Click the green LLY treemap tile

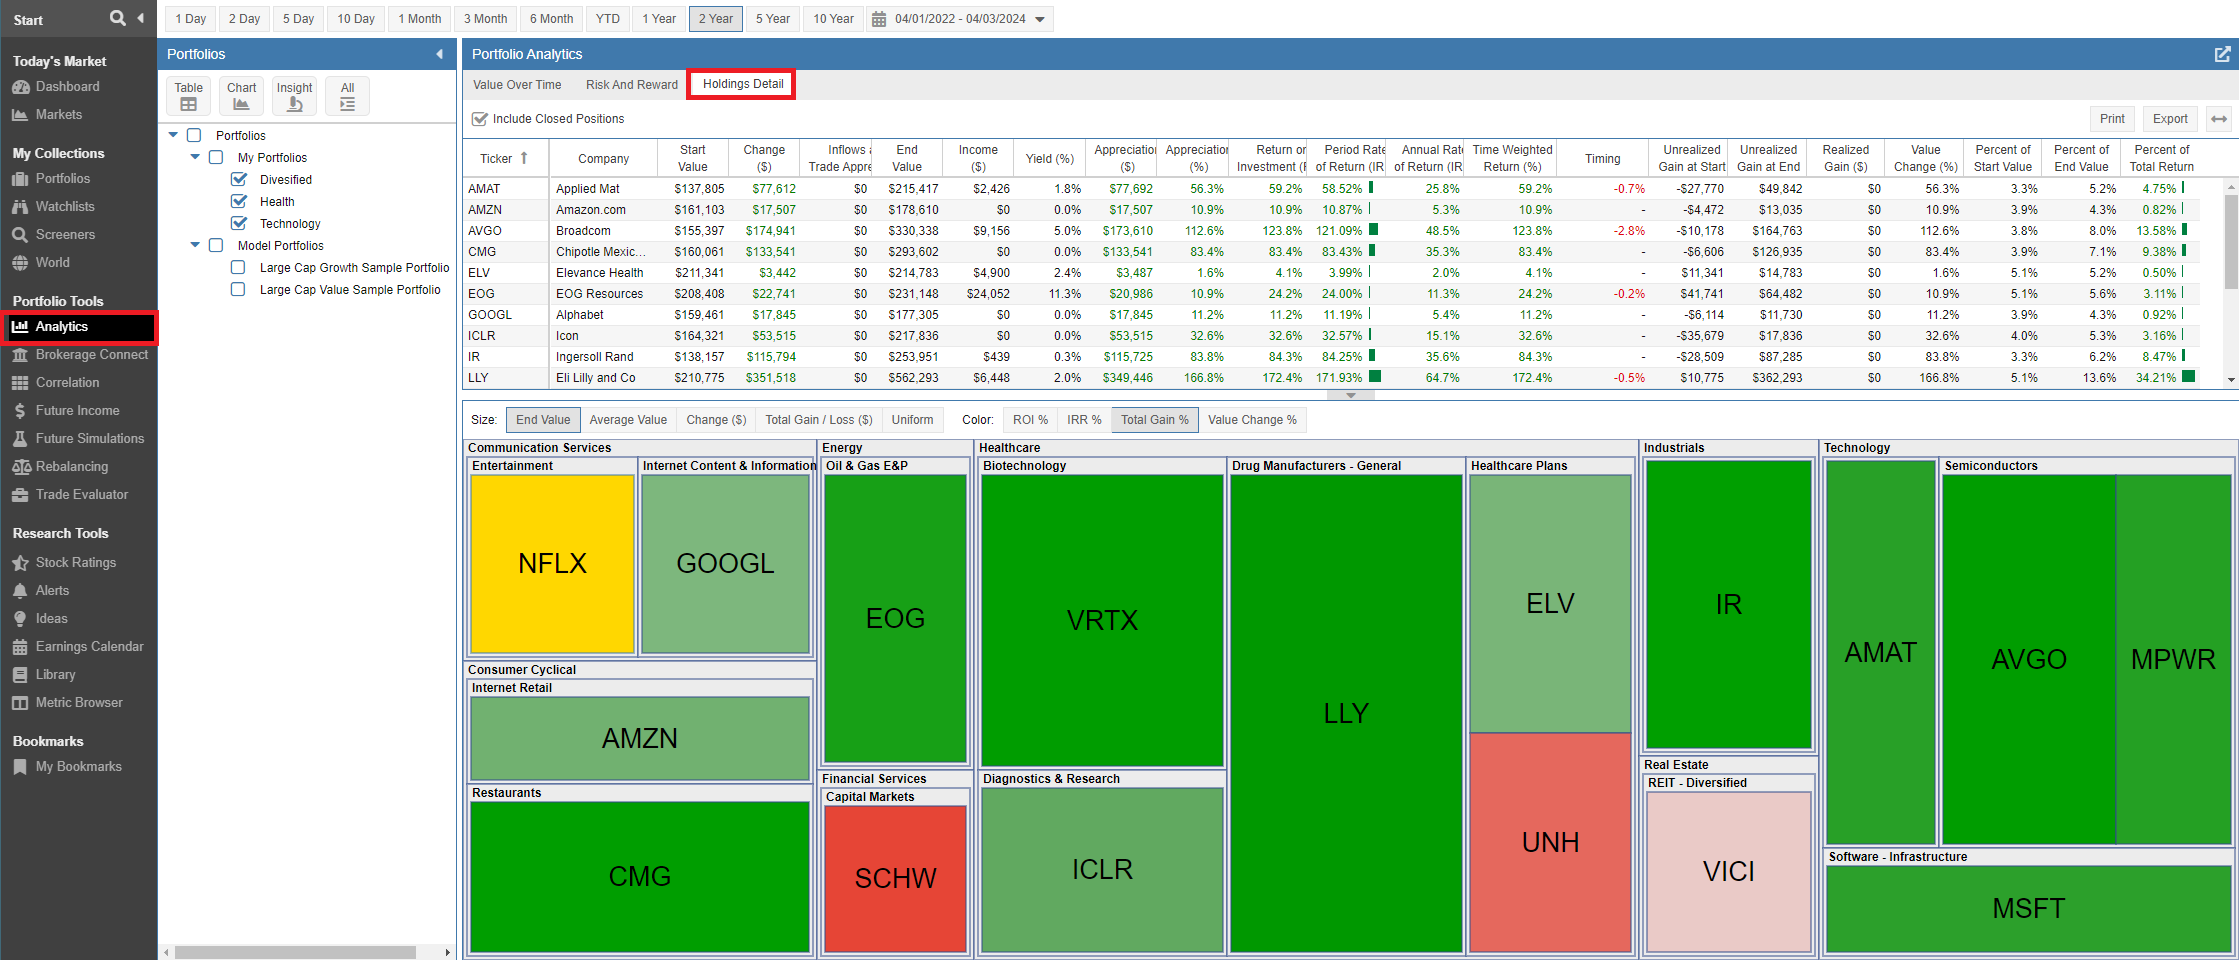[1346, 713]
